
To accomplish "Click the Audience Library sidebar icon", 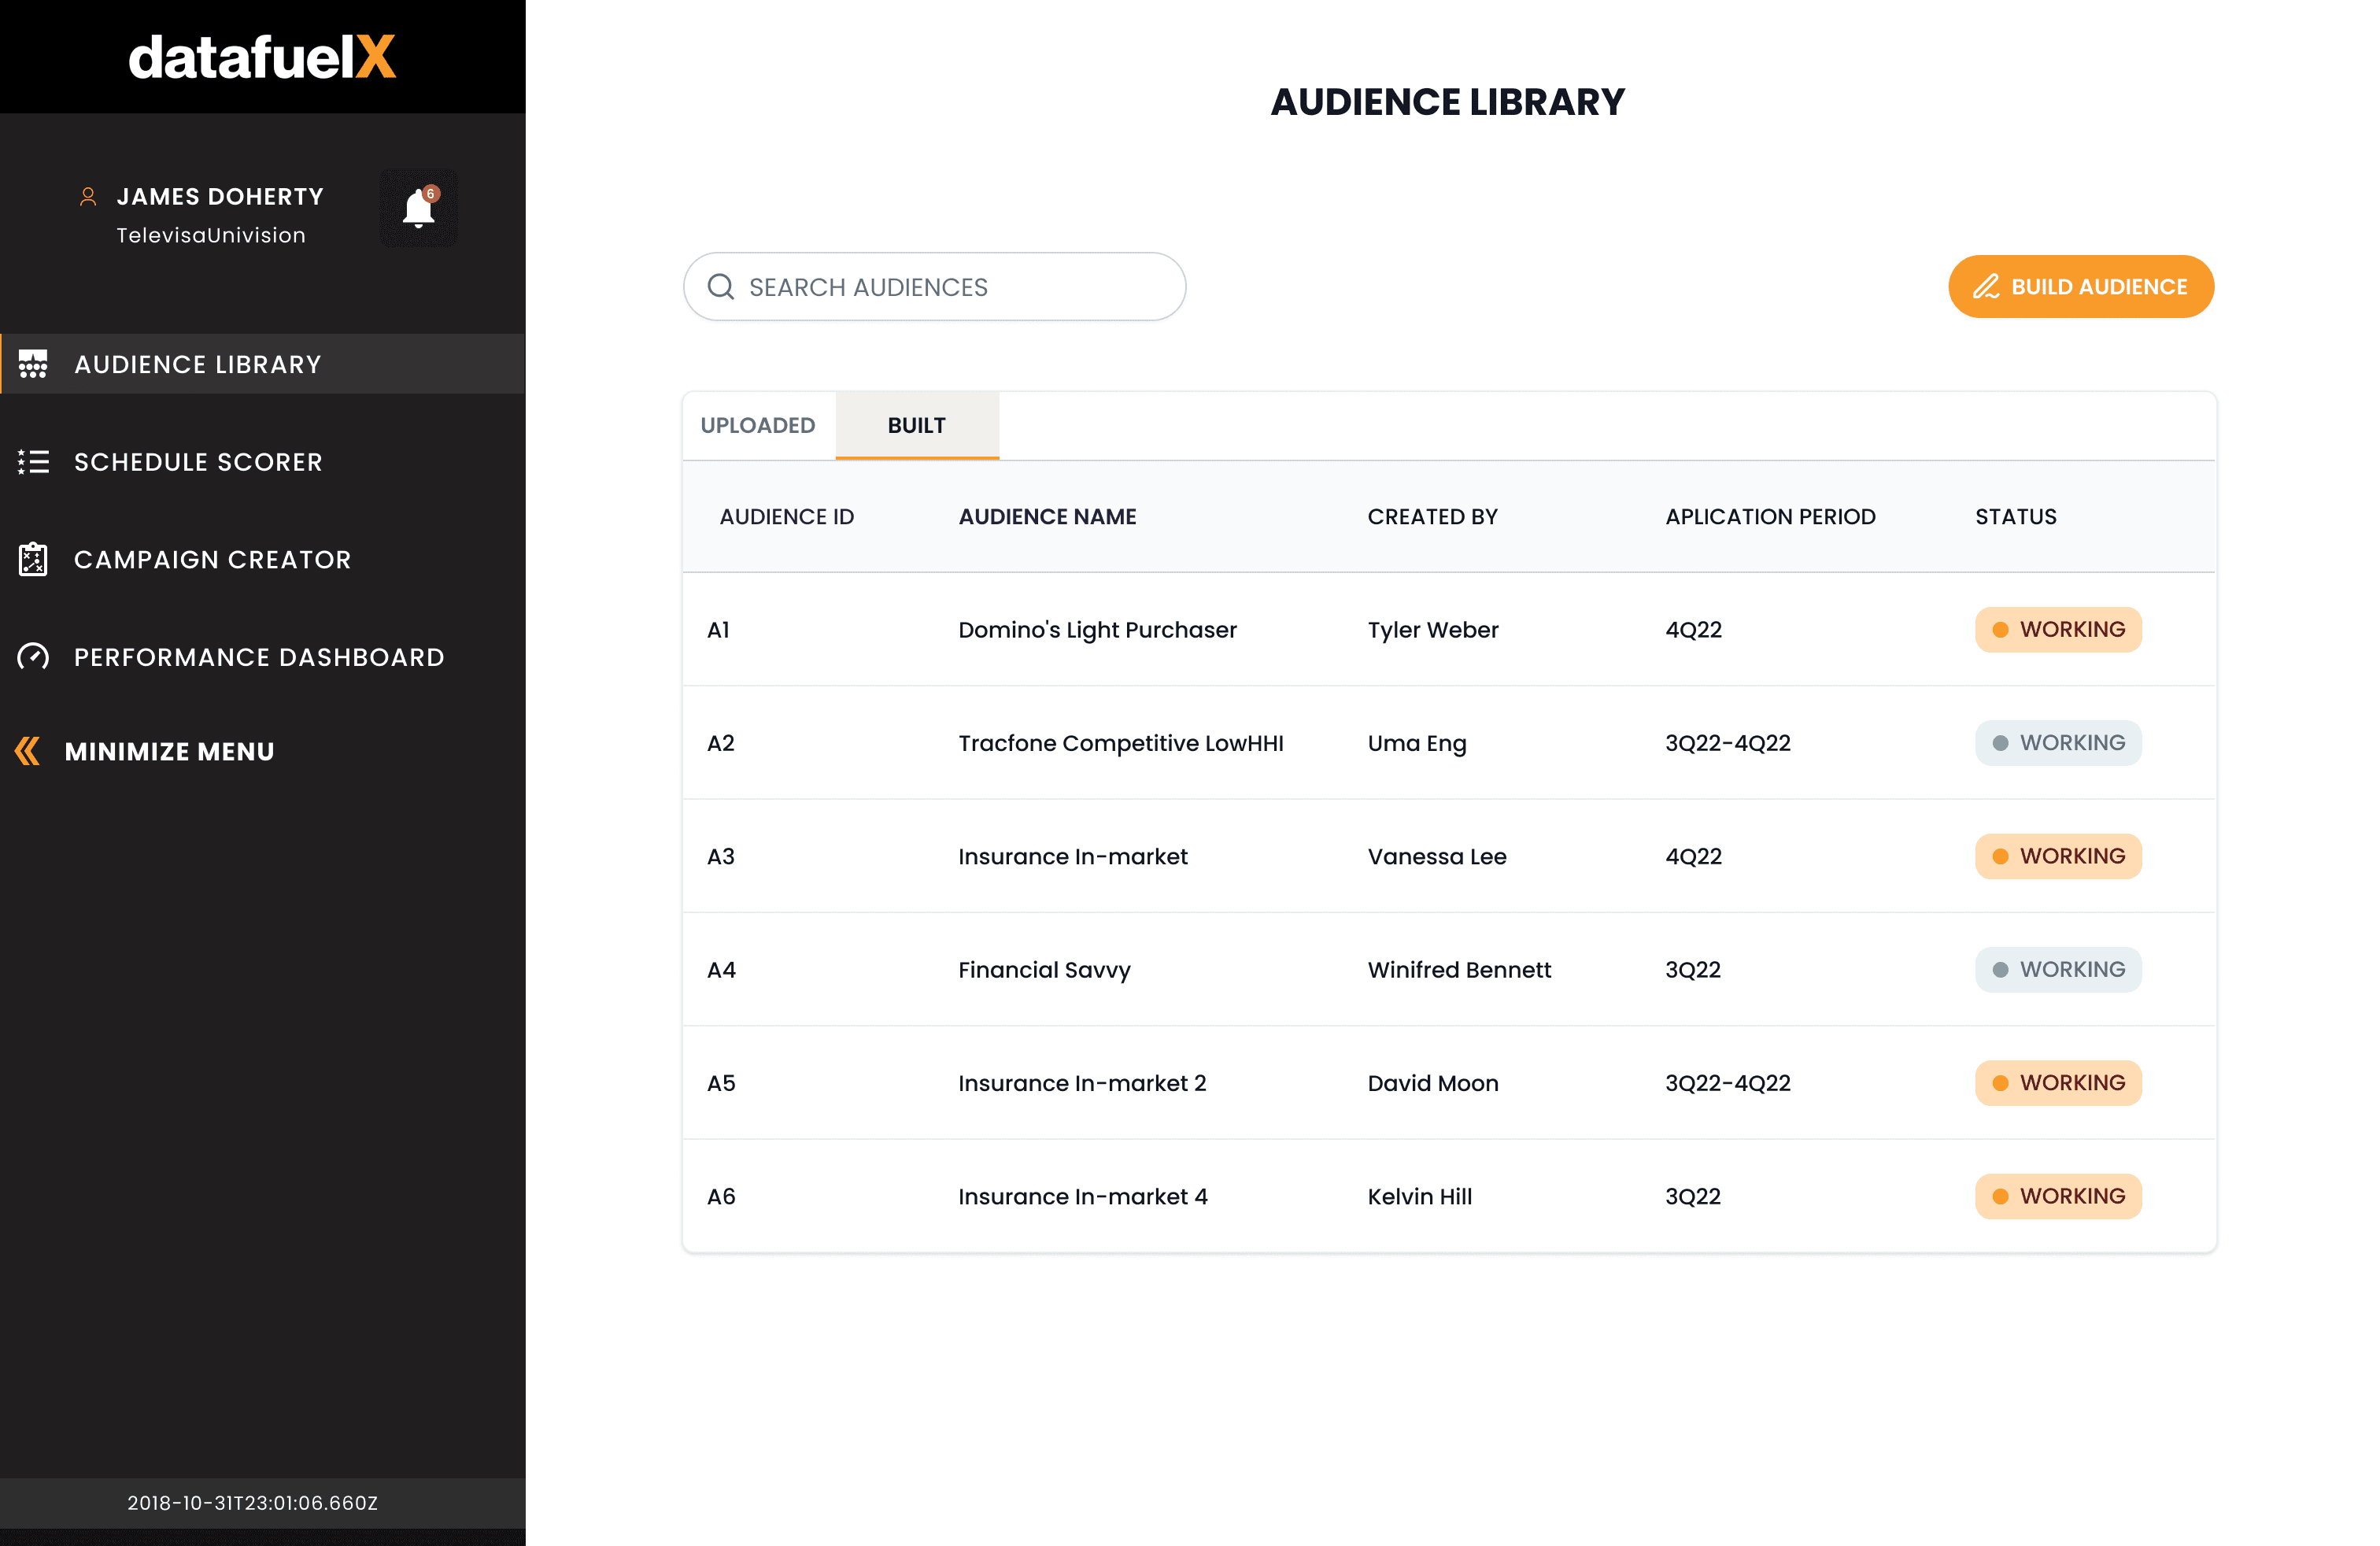I will click(33, 364).
